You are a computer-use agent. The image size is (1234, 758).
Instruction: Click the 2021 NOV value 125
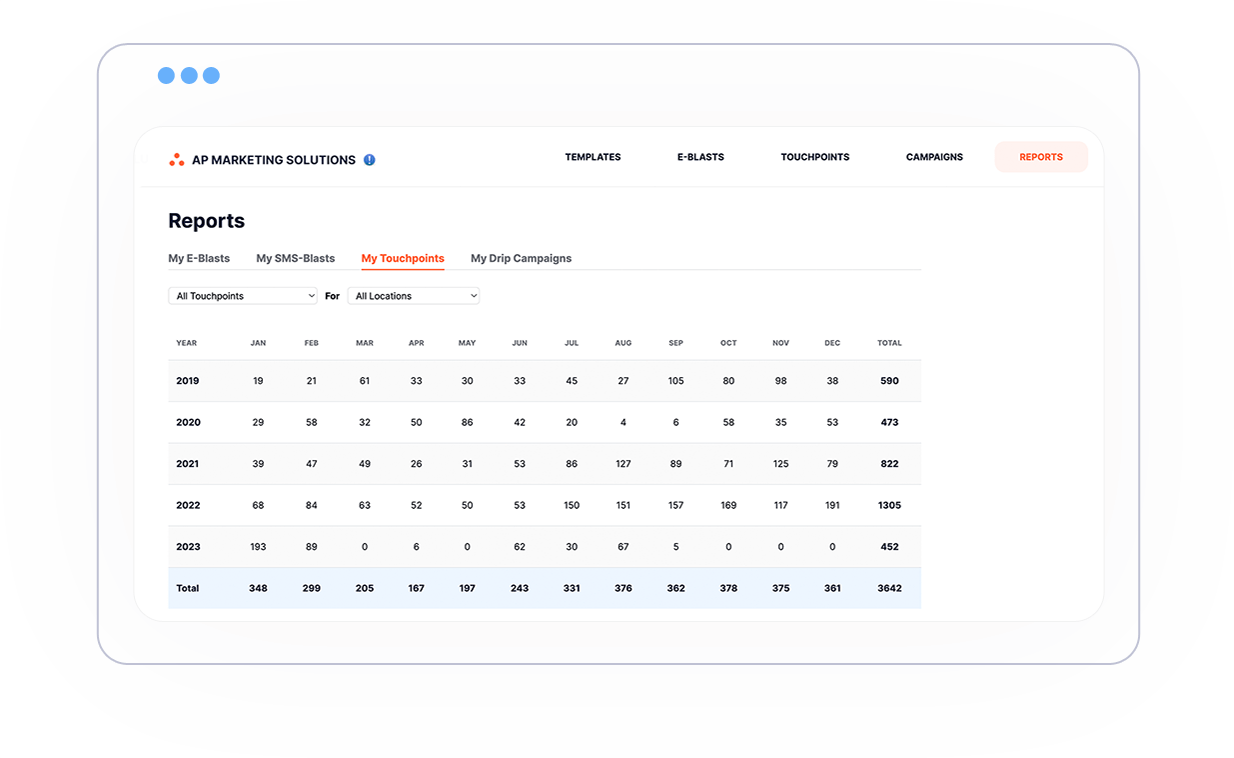(x=781, y=464)
